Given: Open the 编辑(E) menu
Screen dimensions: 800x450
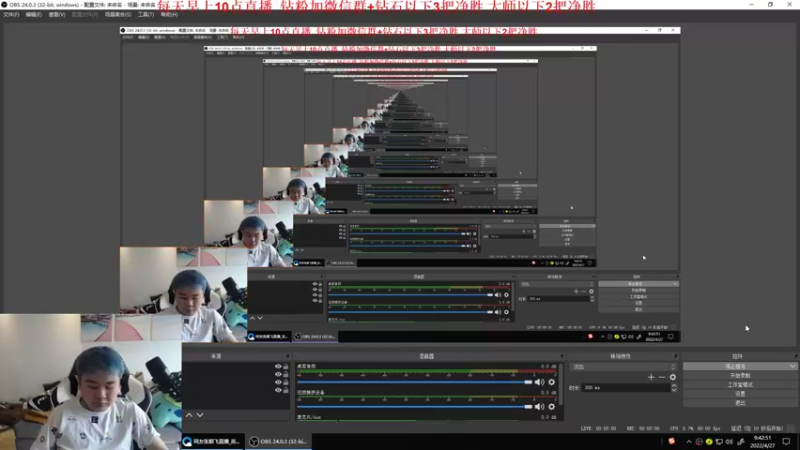Looking at the screenshot, I should pos(34,15).
